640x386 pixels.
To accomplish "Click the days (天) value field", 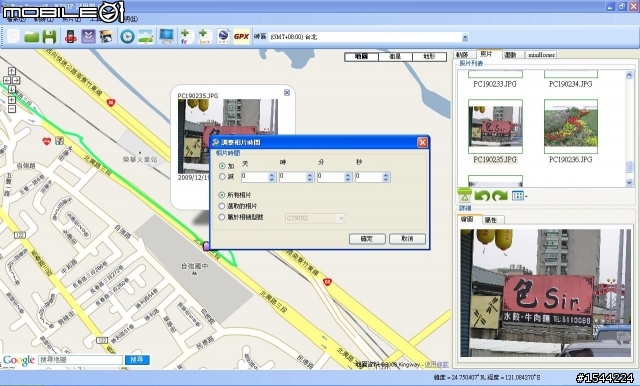I will point(255,177).
